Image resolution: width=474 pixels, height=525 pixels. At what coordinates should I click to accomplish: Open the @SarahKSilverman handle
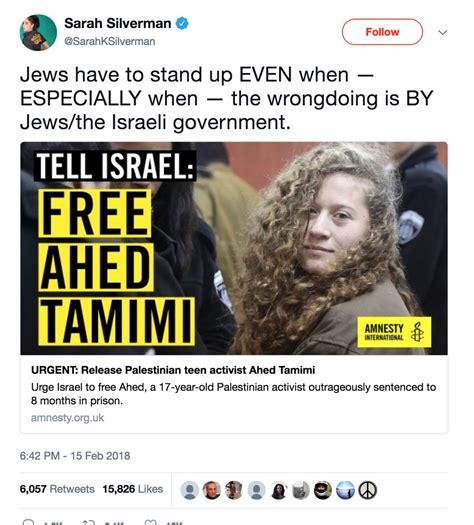point(109,42)
